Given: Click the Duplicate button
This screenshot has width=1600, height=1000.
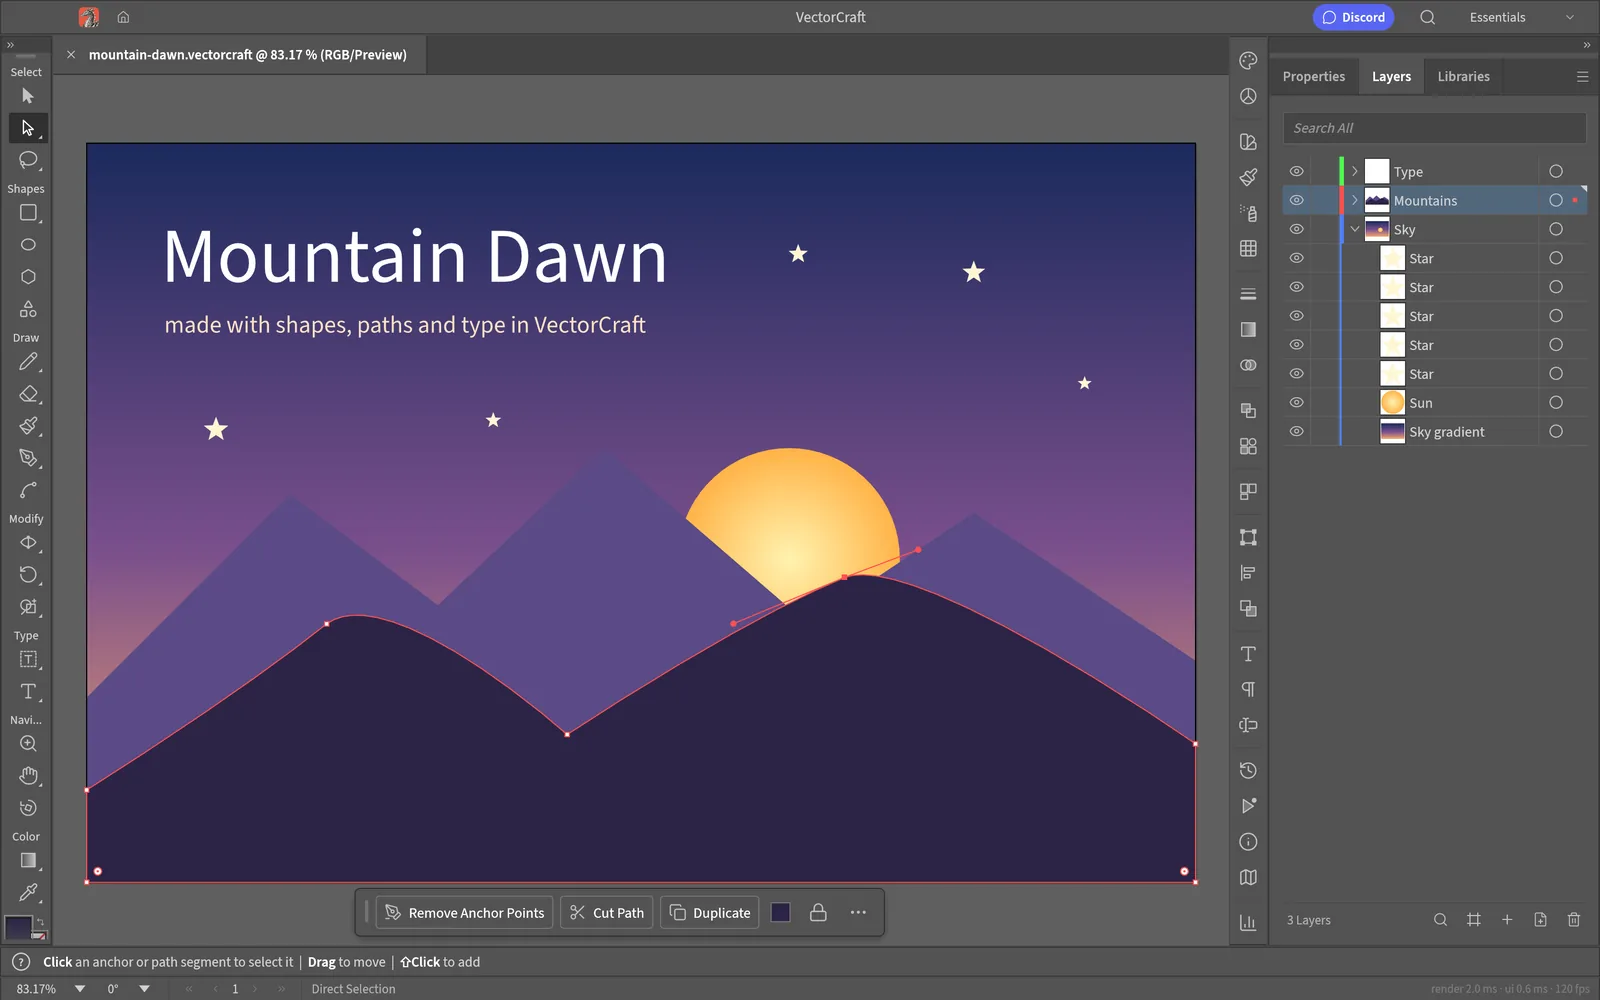Looking at the screenshot, I should (x=710, y=913).
